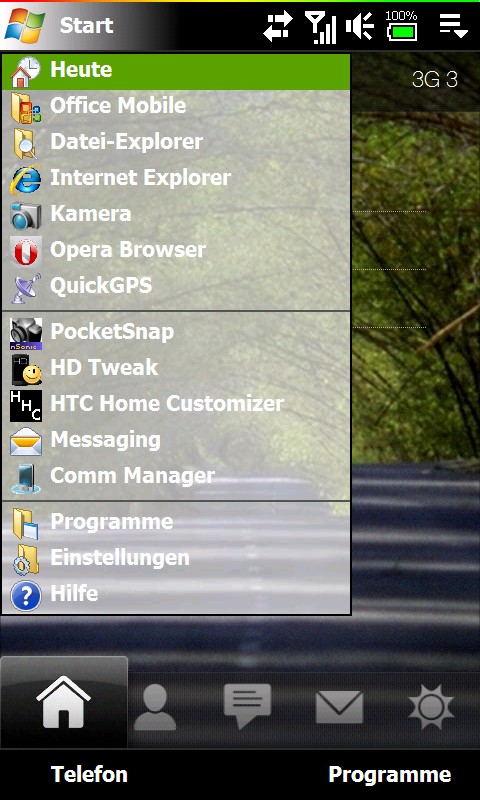Tap the Internet Explorer icon
The height and width of the screenshot is (800, 480).
click(x=26, y=179)
